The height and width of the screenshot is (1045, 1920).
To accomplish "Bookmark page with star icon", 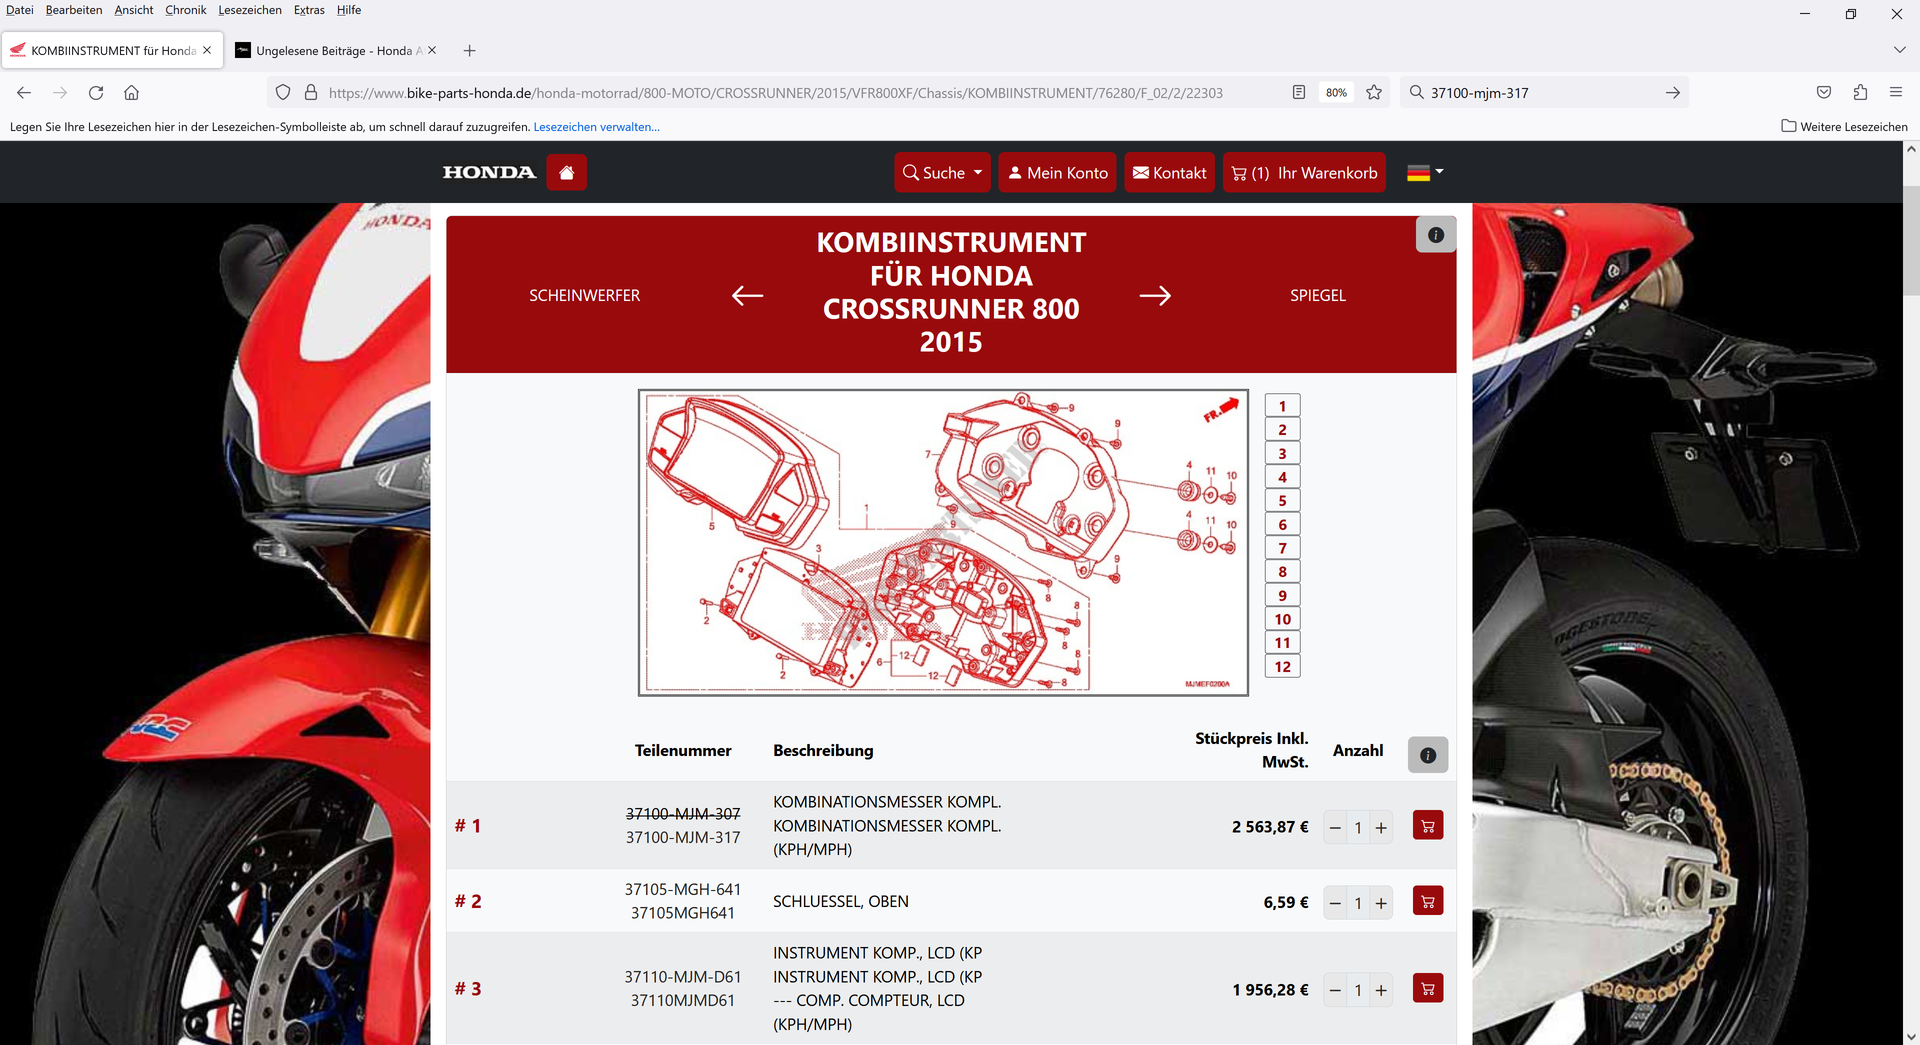I will 1374,93.
